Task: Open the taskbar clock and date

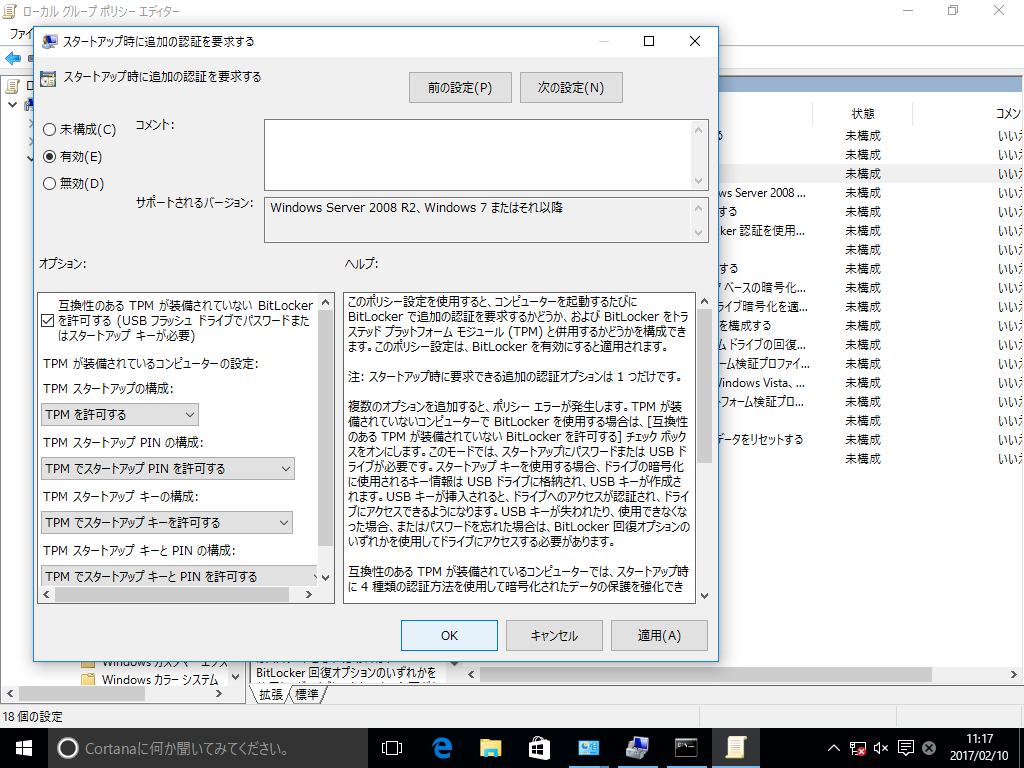Action: 979,748
